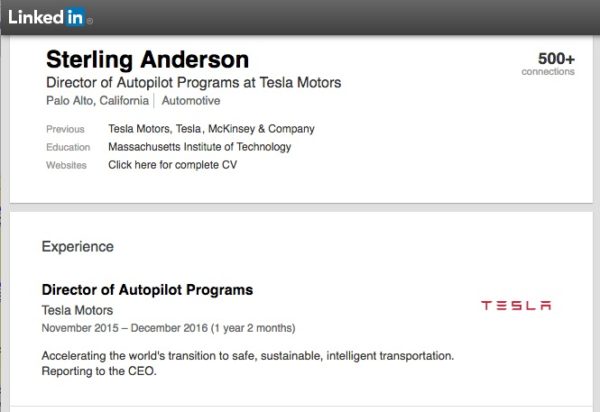Click the word 'connections' under 500+
The image size is (600, 412).
pyautogui.click(x=548, y=72)
